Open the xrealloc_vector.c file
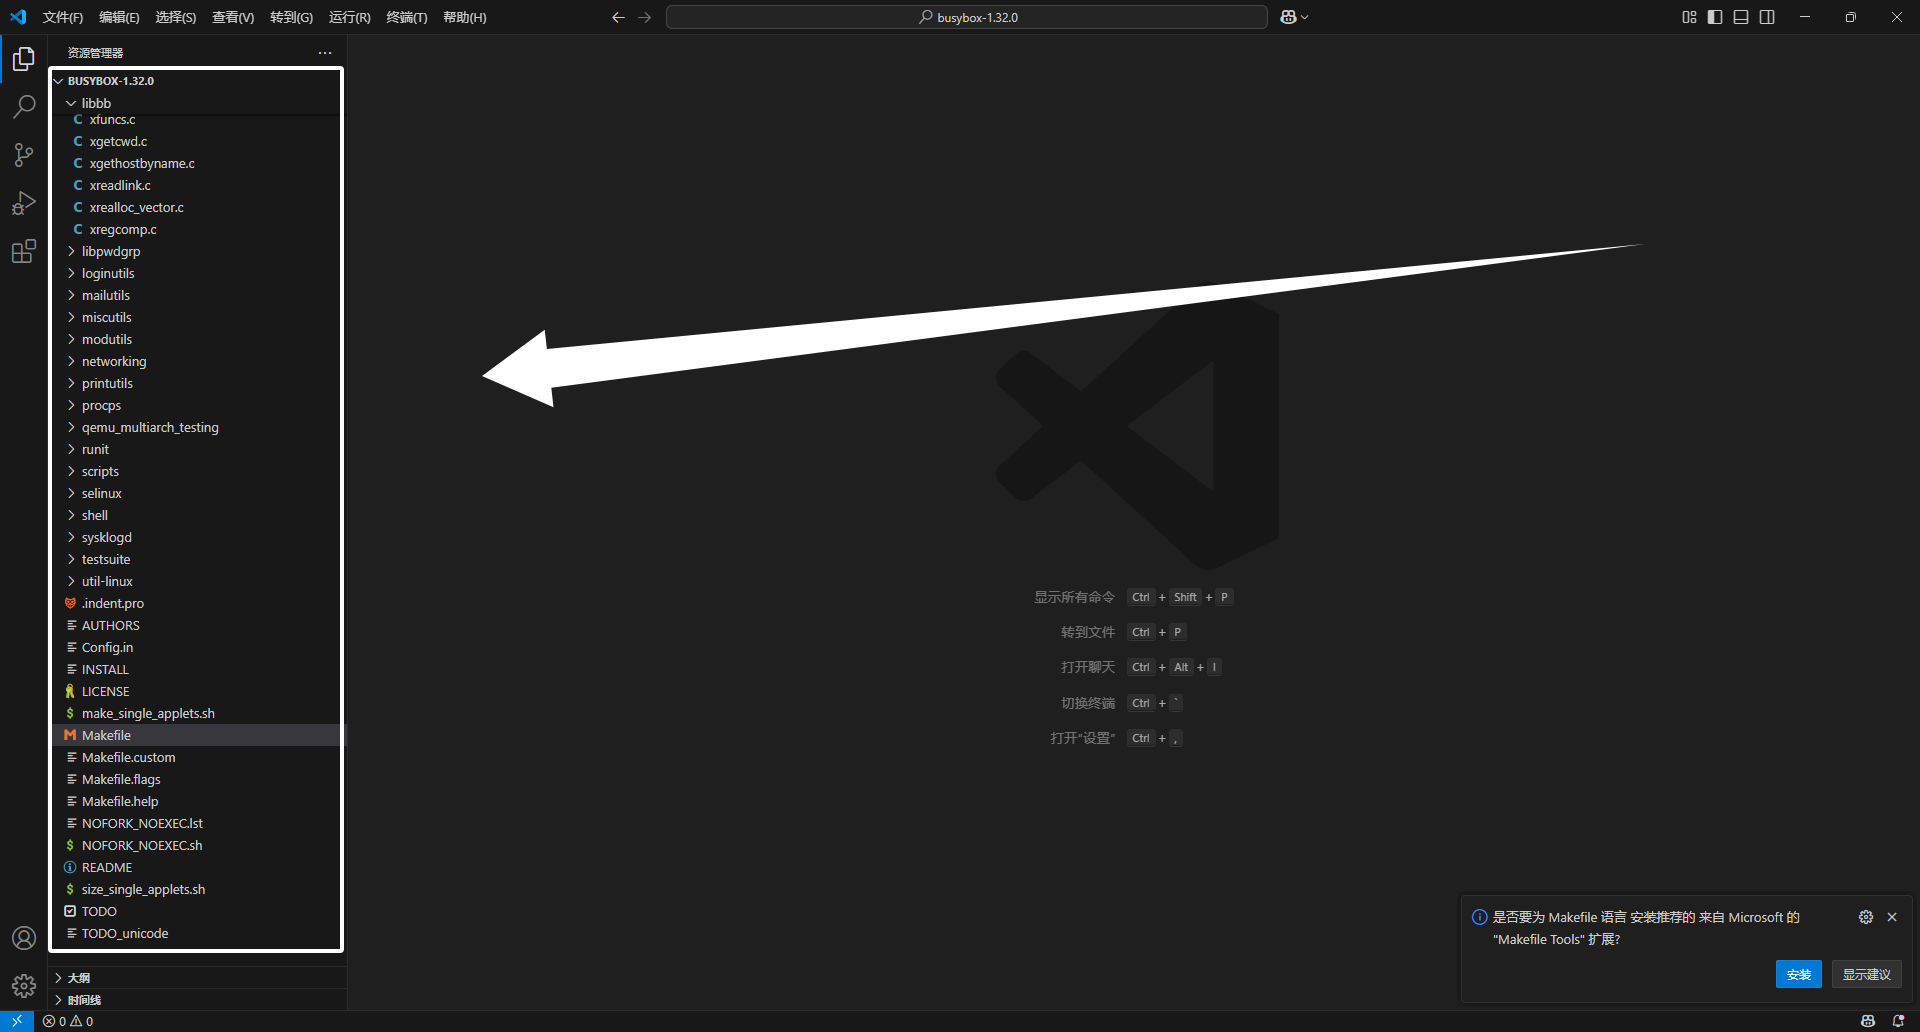The image size is (1920, 1032). tap(197, 207)
